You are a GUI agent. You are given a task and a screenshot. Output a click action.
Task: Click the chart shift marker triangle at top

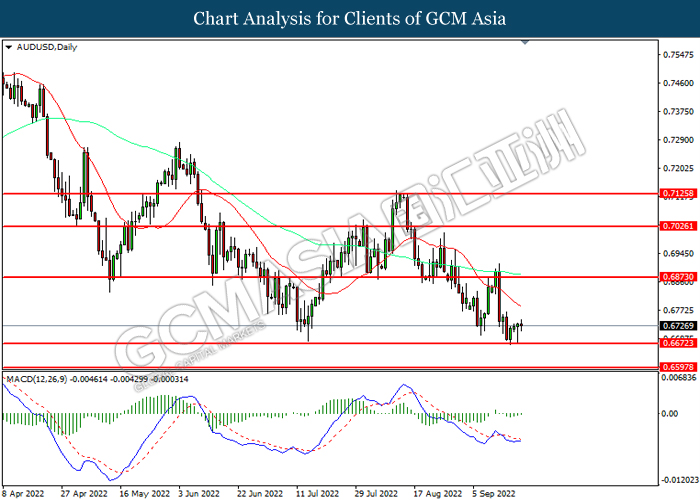pyautogui.click(x=525, y=42)
